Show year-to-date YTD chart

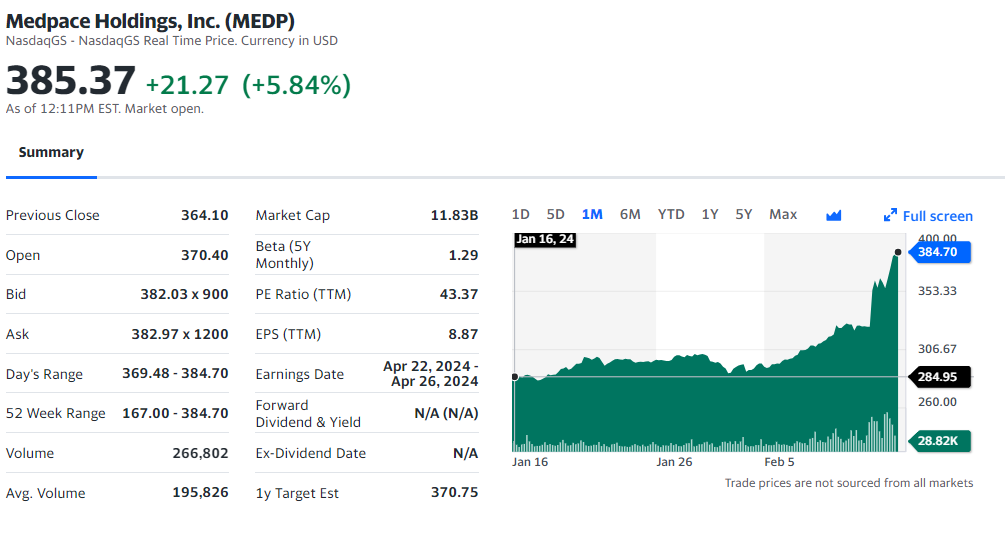coord(671,215)
